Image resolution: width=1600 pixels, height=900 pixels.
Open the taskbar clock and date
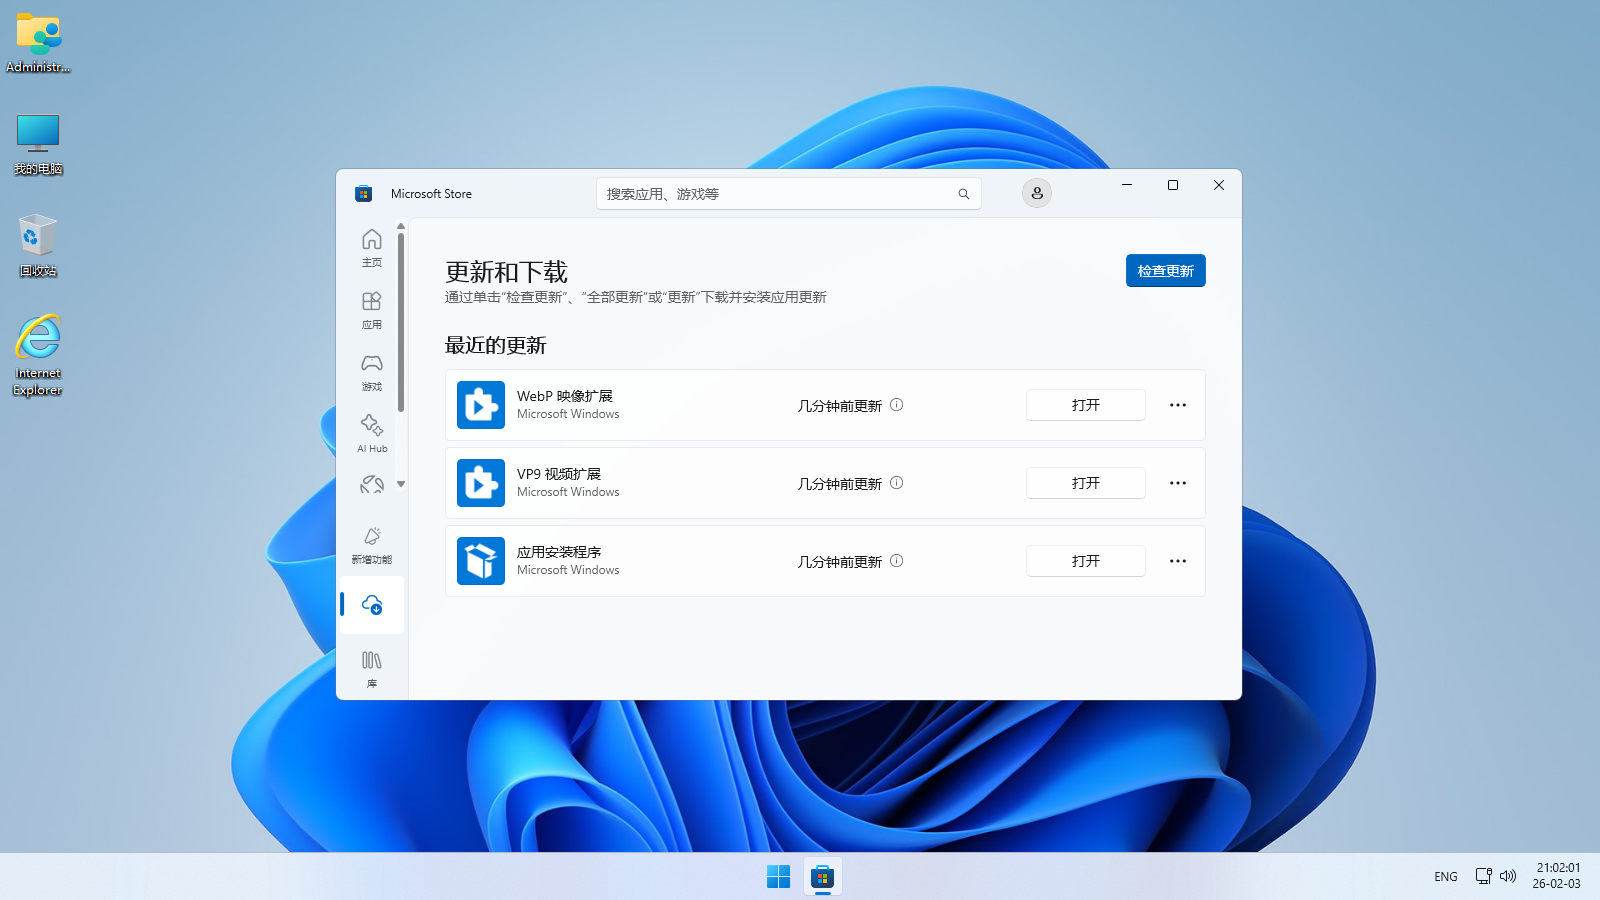pos(1557,876)
